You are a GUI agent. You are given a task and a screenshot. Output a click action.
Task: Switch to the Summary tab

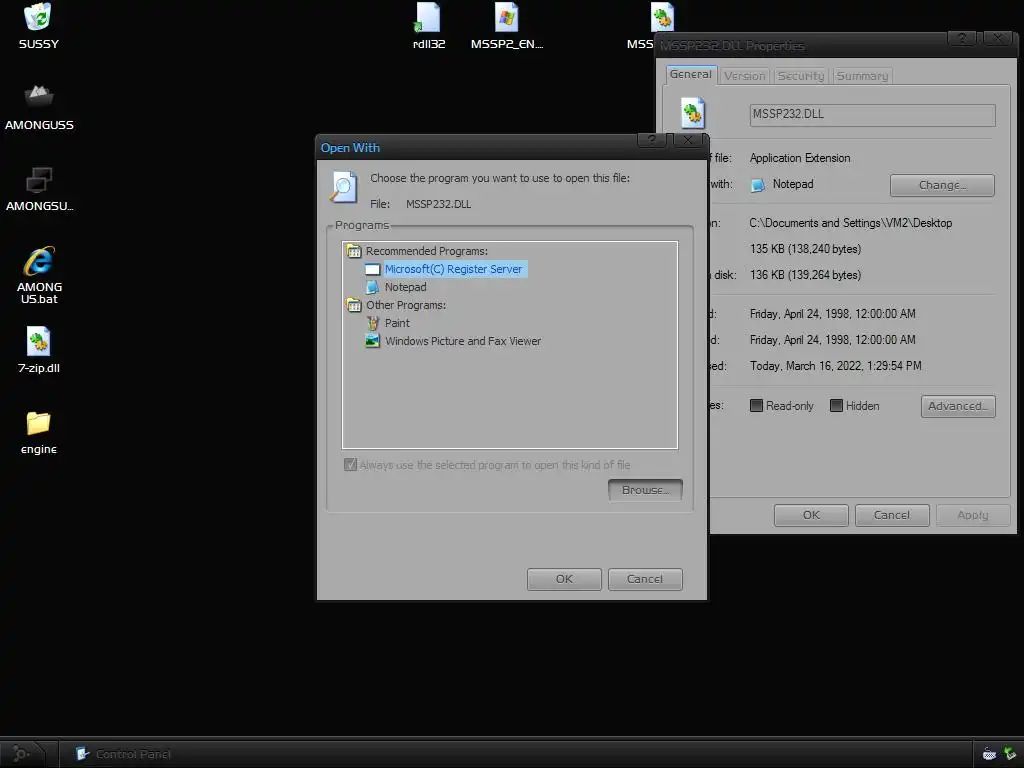[x=862, y=76]
